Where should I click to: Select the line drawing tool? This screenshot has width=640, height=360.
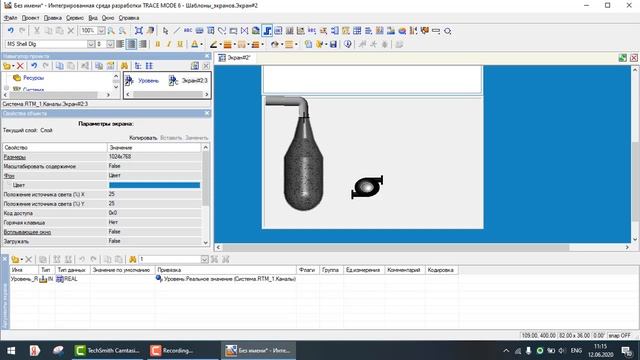tap(176, 31)
